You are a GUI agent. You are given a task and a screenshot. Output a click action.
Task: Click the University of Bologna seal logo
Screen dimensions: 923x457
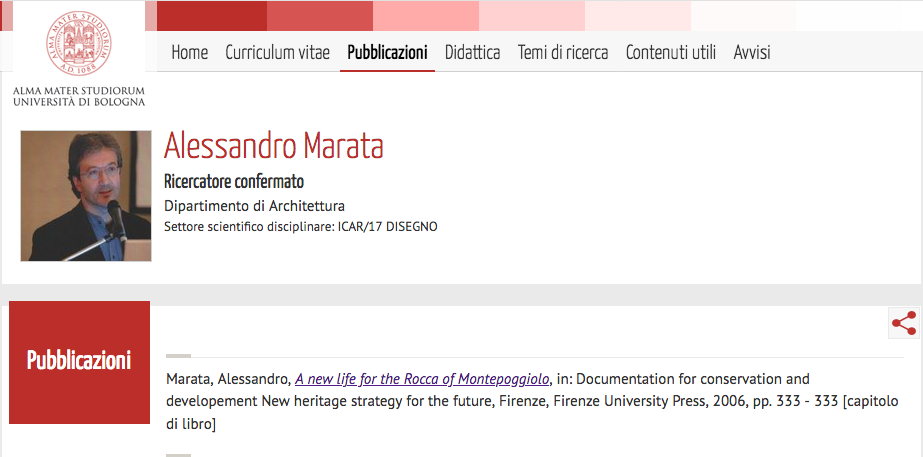coord(79,43)
